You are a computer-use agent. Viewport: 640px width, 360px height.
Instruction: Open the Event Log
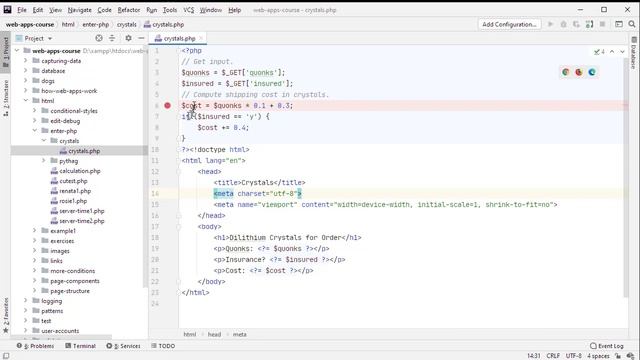click(607, 346)
